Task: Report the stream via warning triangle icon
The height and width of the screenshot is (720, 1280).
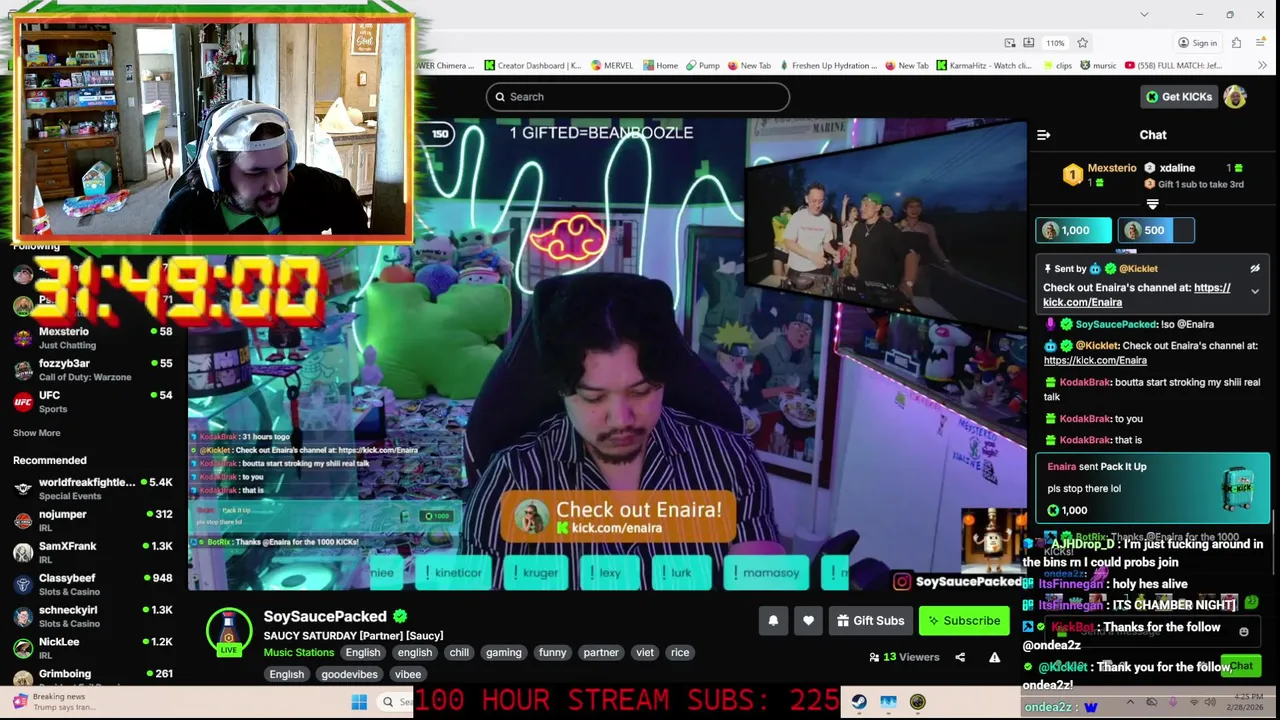Action: [994, 657]
